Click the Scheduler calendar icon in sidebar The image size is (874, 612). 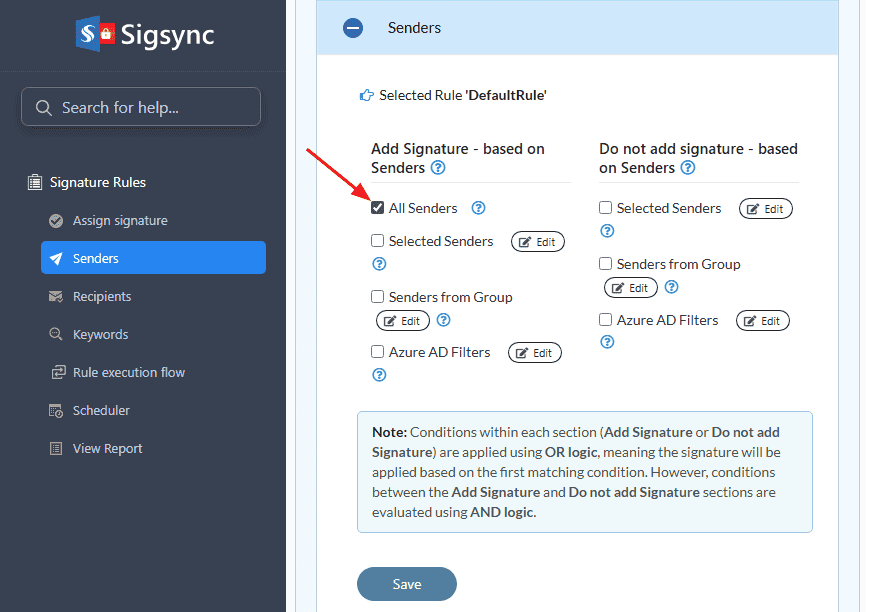[56, 411]
